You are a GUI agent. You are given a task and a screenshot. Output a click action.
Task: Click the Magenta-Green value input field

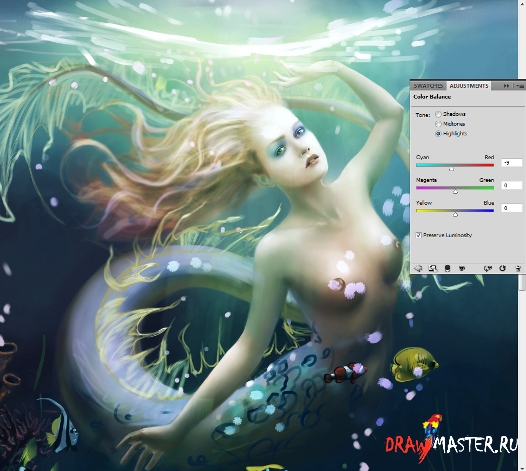tap(511, 185)
